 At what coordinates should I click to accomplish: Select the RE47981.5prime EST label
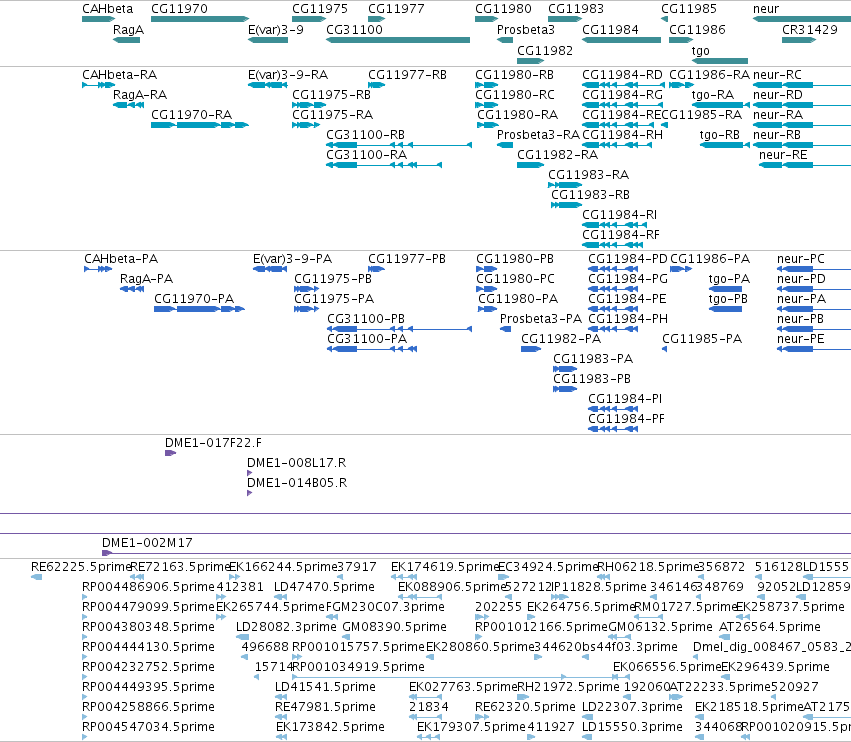click(x=325, y=707)
